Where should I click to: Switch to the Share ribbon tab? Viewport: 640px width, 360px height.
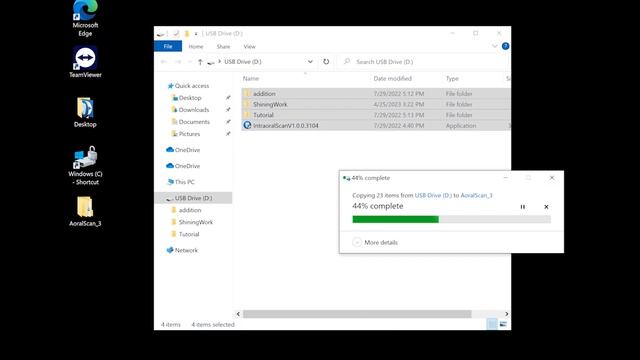point(223,47)
